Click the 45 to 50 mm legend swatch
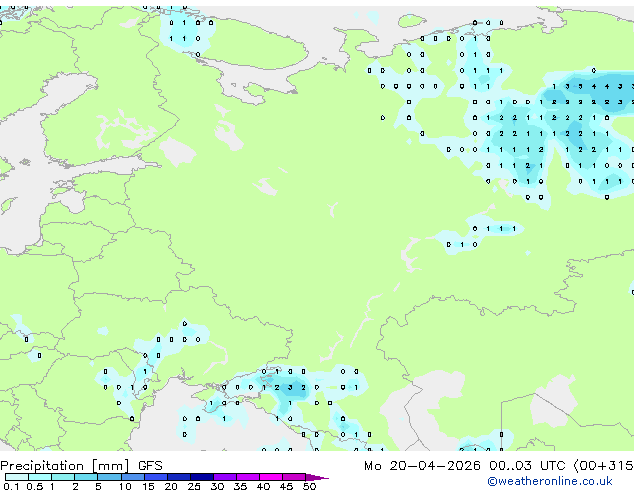 [x=294, y=477]
